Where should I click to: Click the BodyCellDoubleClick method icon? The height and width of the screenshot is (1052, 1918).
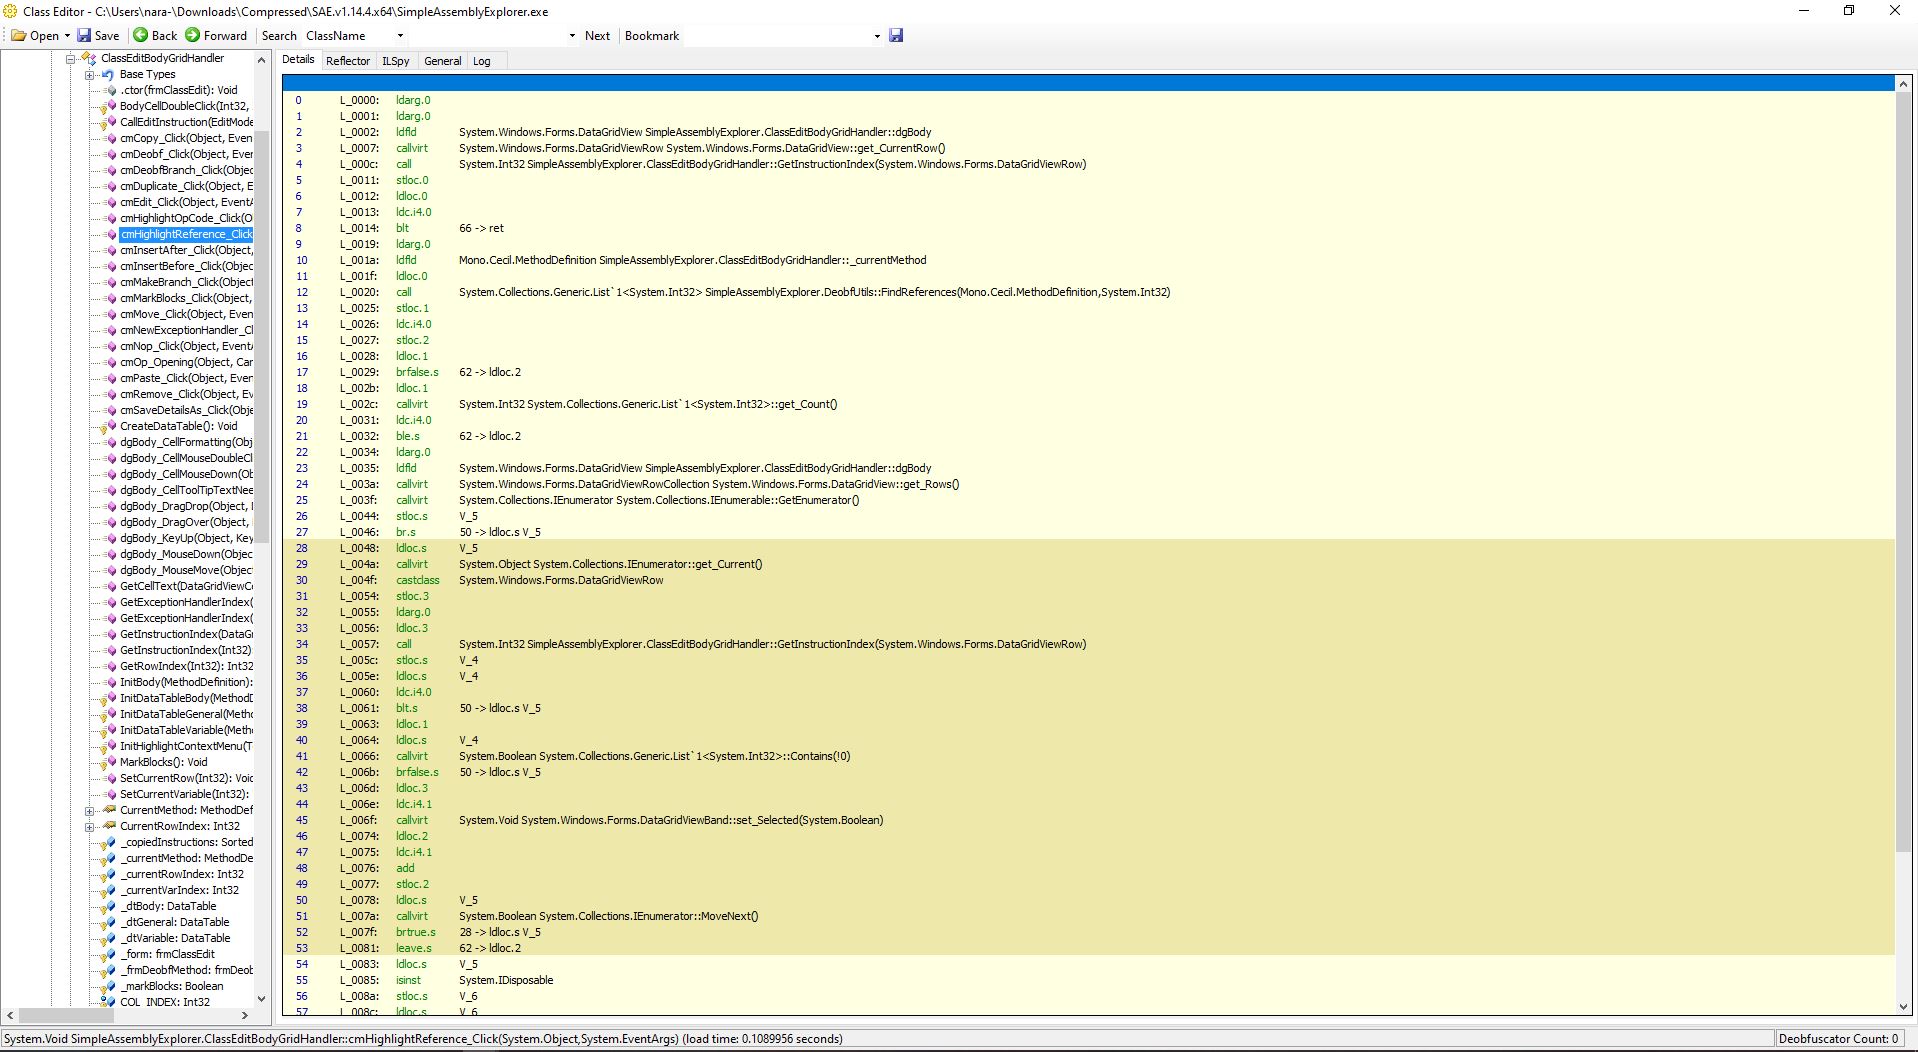pos(109,106)
